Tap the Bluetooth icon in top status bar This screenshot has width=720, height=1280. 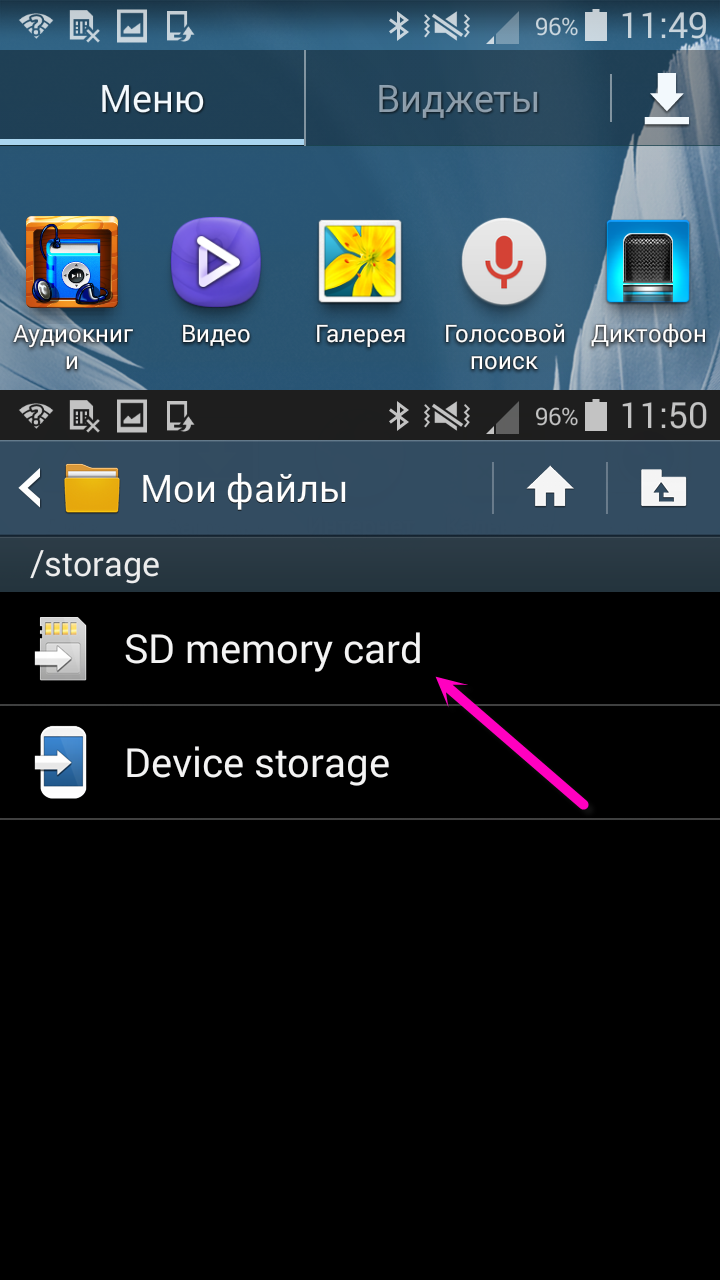click(399, 25)
